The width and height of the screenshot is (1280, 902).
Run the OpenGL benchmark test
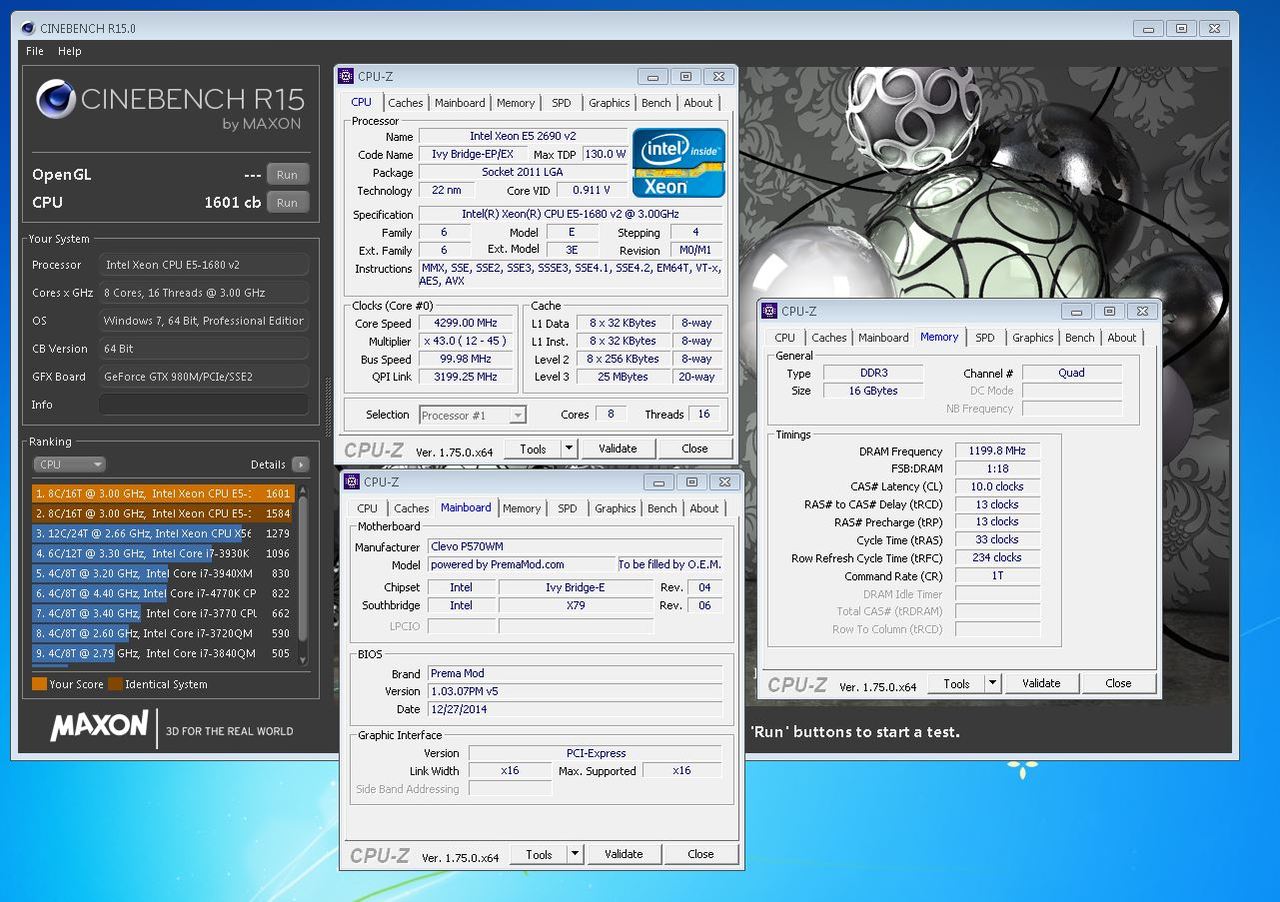click(287, 175)
